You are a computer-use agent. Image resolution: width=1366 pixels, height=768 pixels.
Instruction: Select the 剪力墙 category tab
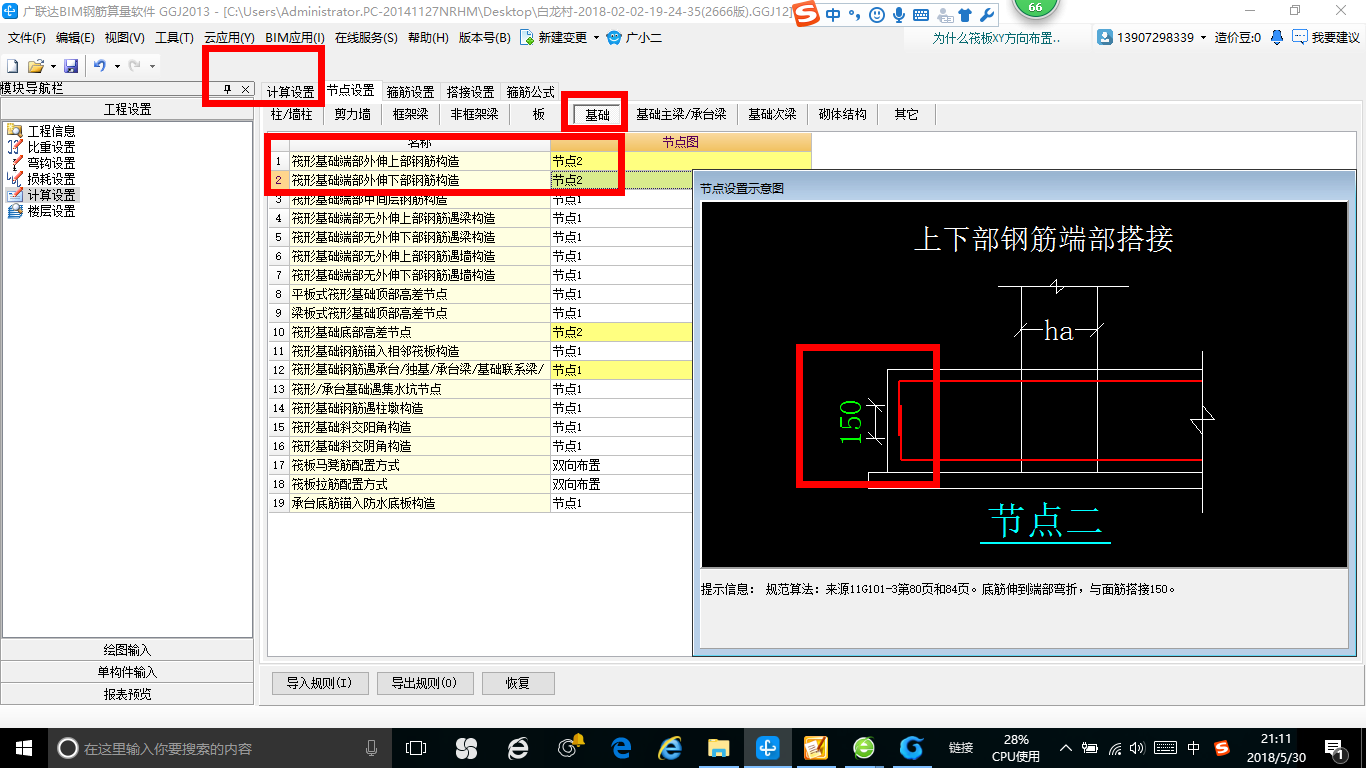[x=352, y=114]
